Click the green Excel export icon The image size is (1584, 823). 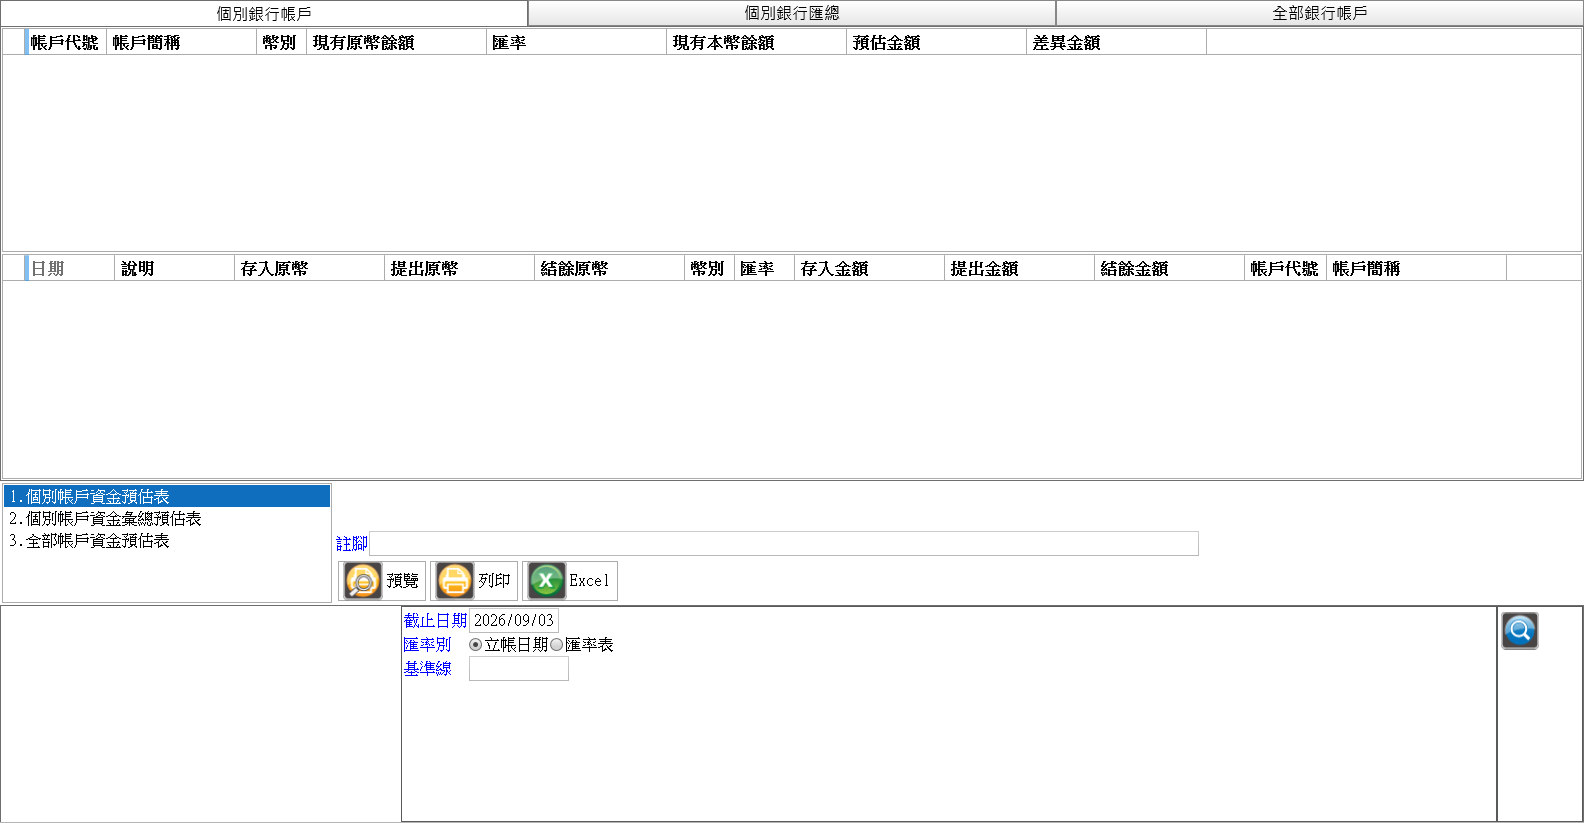coord(547,580)
